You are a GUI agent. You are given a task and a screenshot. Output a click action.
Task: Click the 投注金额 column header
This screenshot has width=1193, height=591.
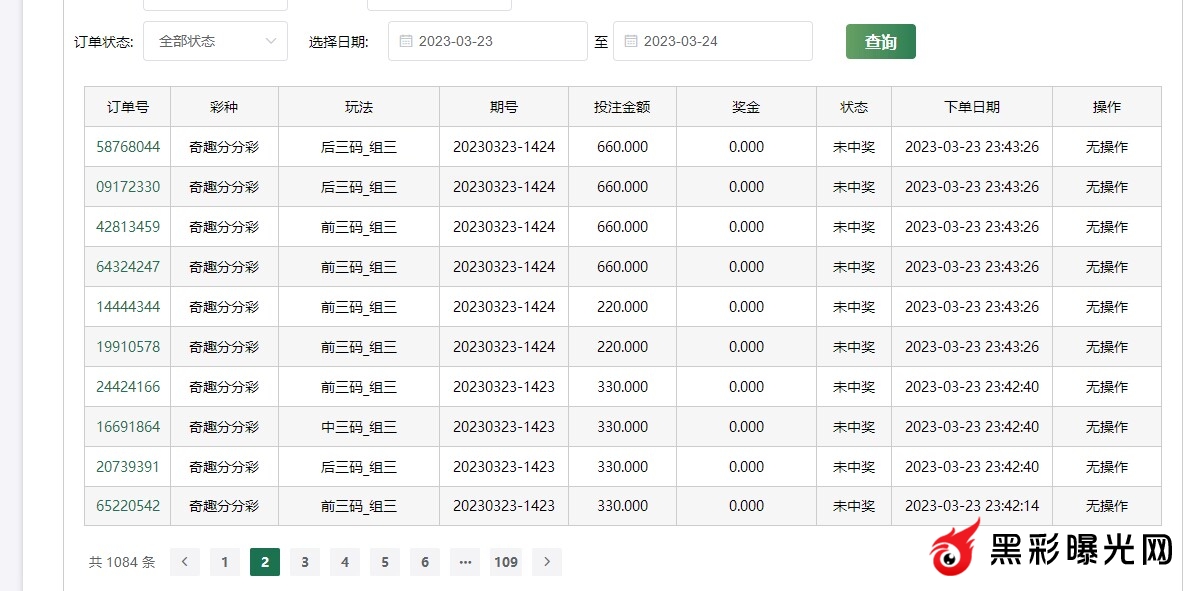tap(622, 107)
